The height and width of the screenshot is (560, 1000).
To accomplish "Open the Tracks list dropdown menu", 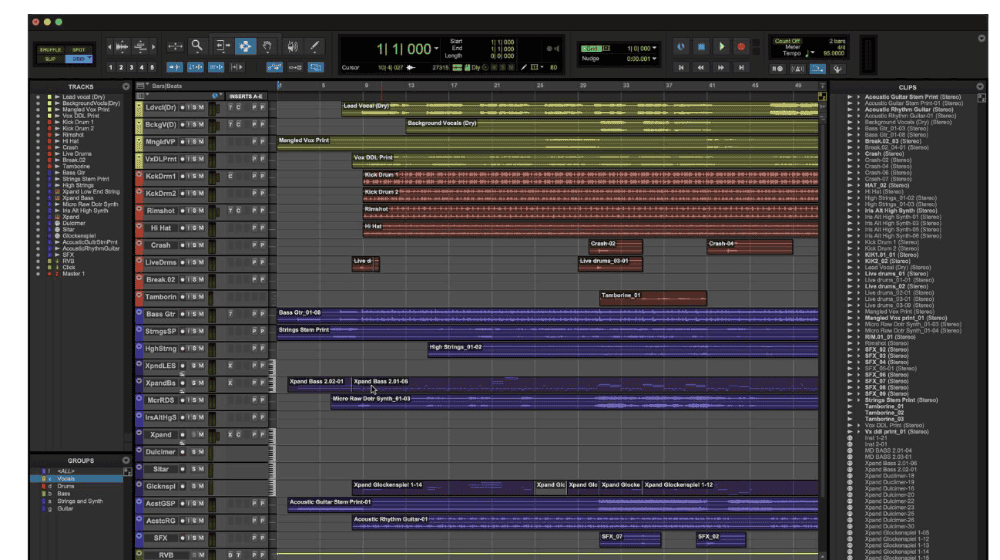I will [x=126, y=86].
